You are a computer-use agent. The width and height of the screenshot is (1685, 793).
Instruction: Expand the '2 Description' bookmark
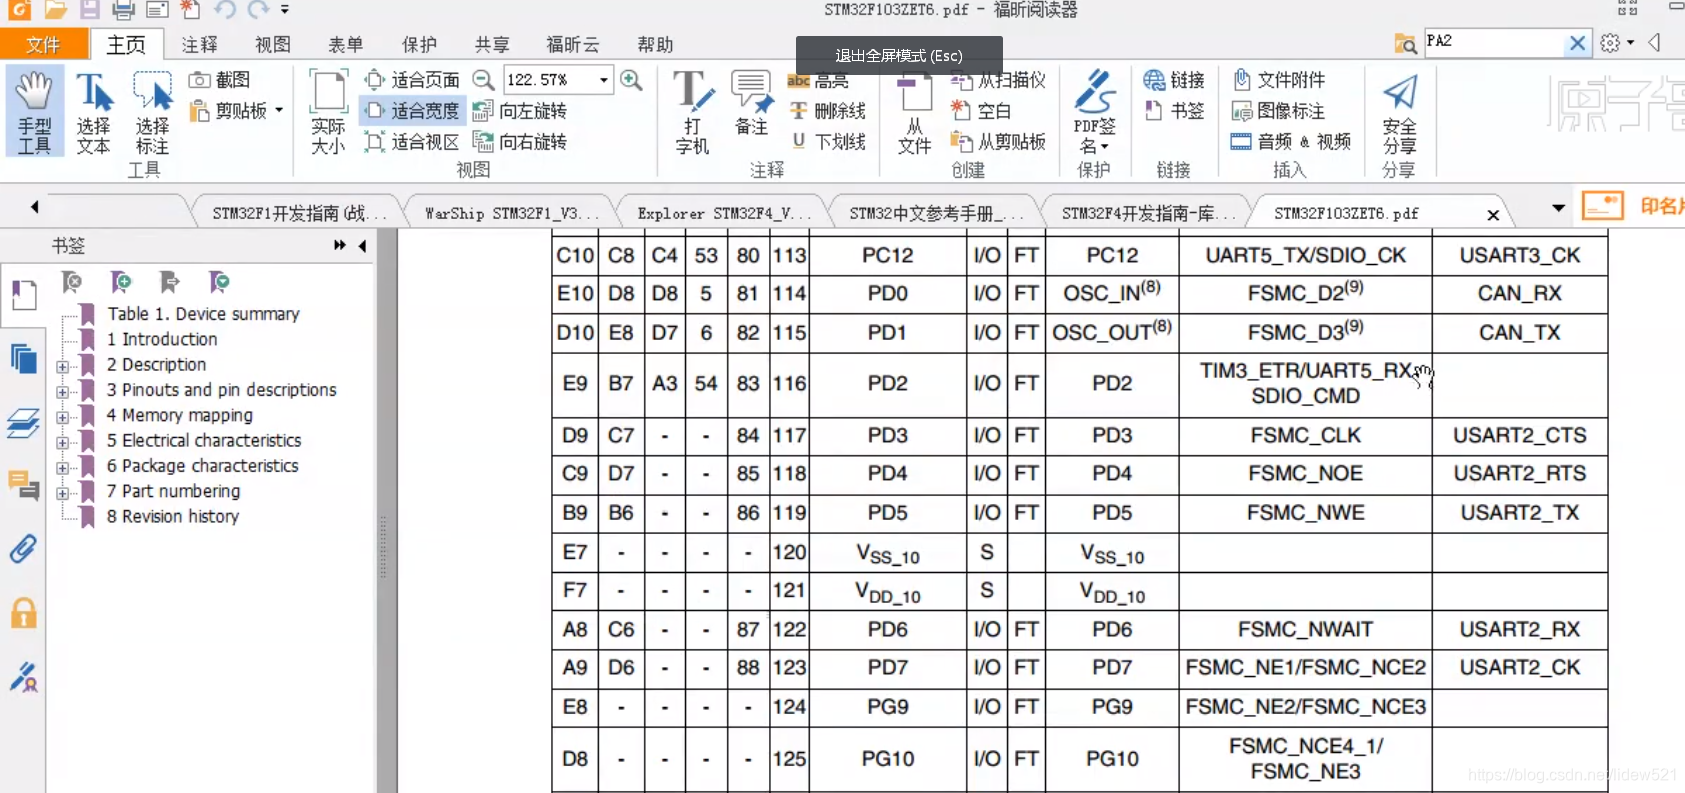click(x=63, y=366)
